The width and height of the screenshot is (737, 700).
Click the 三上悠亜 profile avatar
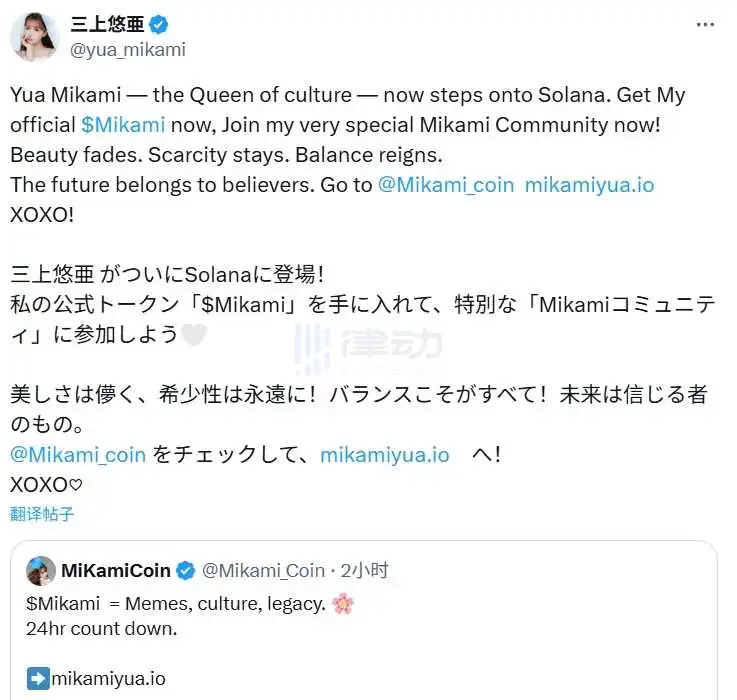click(x=34, y=36)
